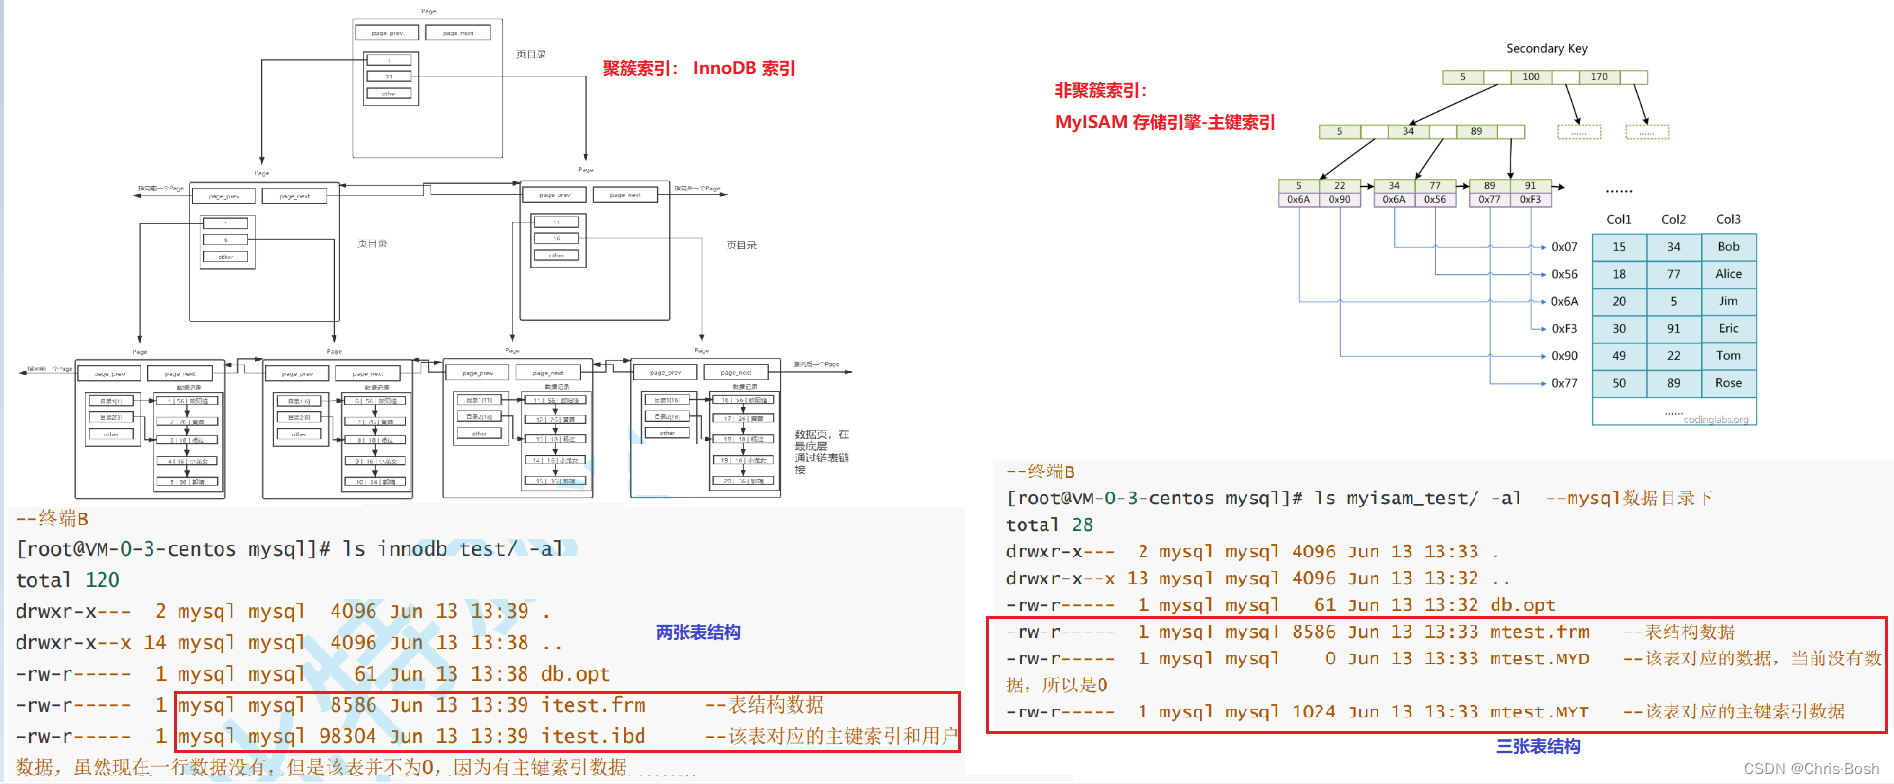This screenshot has height=784, width=1894.
Task: Click the file name 'mtest.frm'
Action: point(1540,632)
